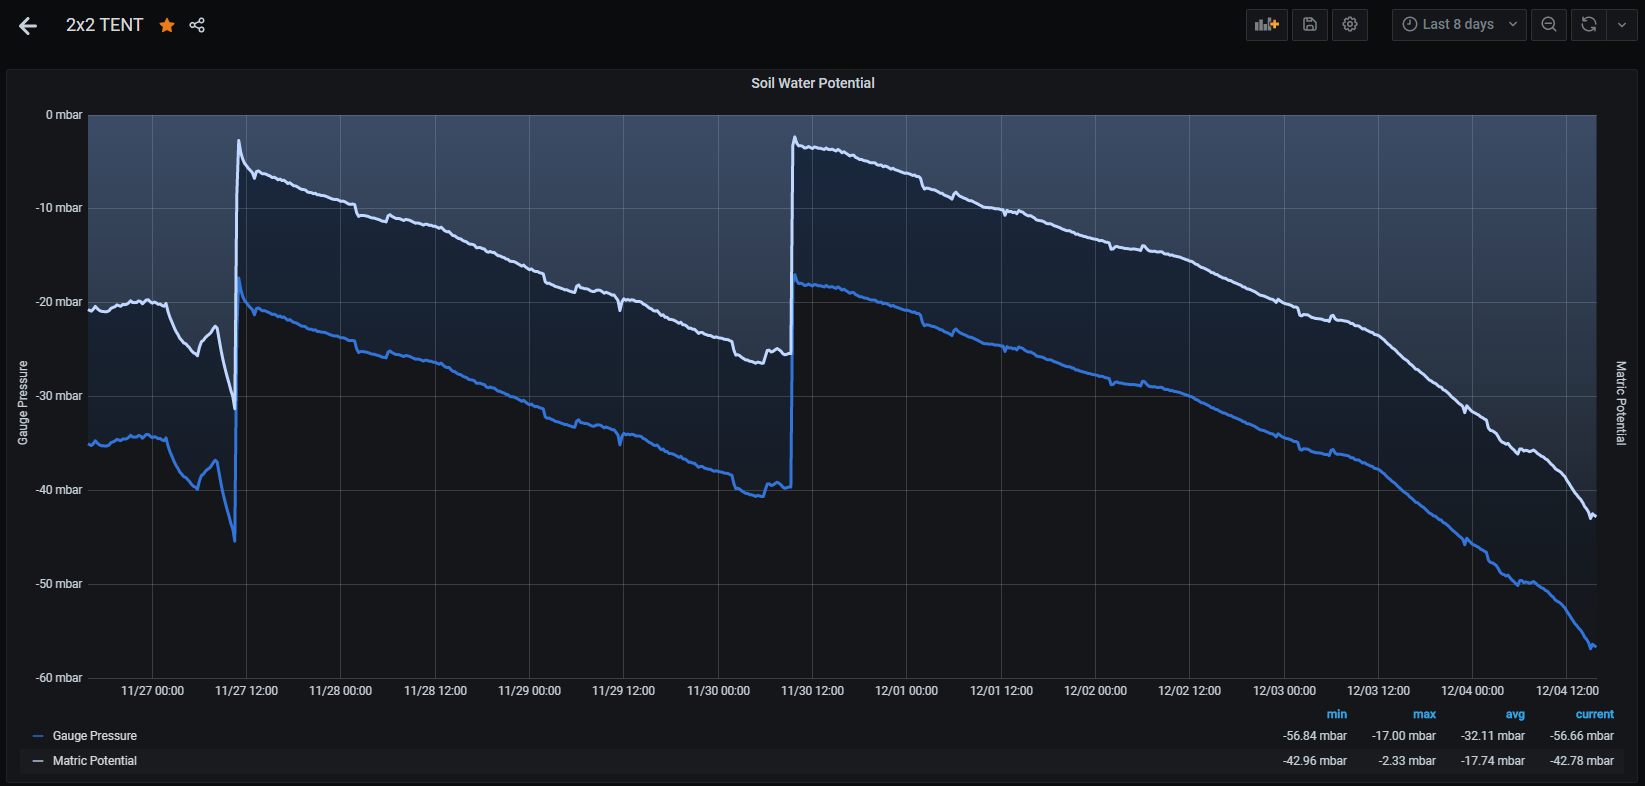Click Gauge Pressure avg value -32.11 mbar
The width and height of the screenshot is (1645, 786).
click(1493, 736)
